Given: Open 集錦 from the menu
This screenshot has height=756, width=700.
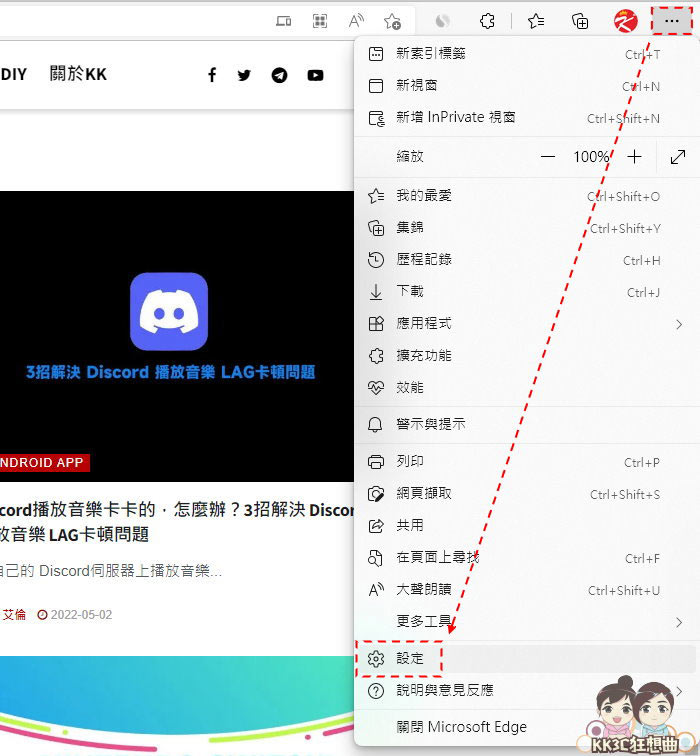Looking at the screenshot, I should coord(526,228).
